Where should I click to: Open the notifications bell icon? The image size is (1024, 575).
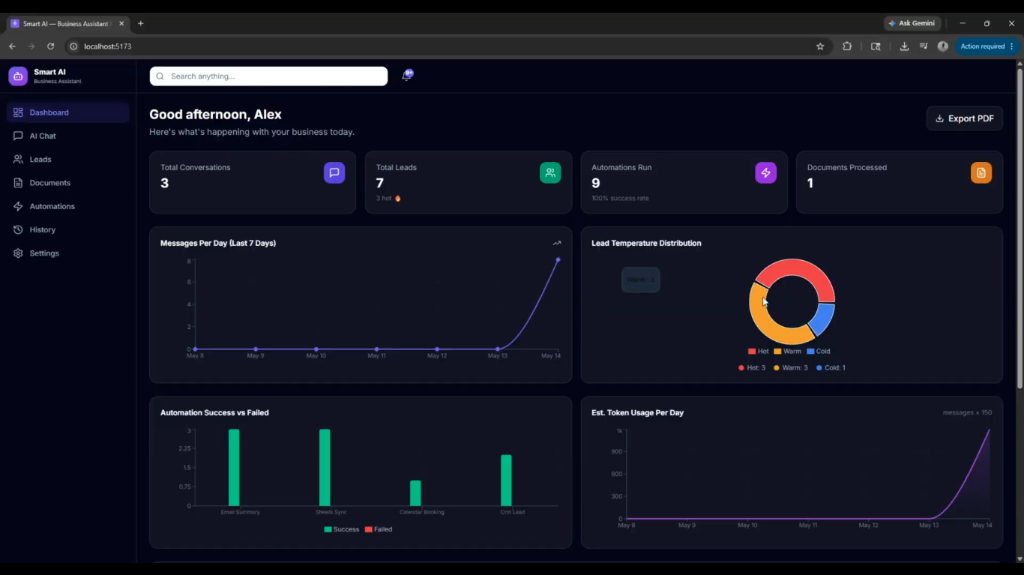pyautogui.click(x=407, y=75)
